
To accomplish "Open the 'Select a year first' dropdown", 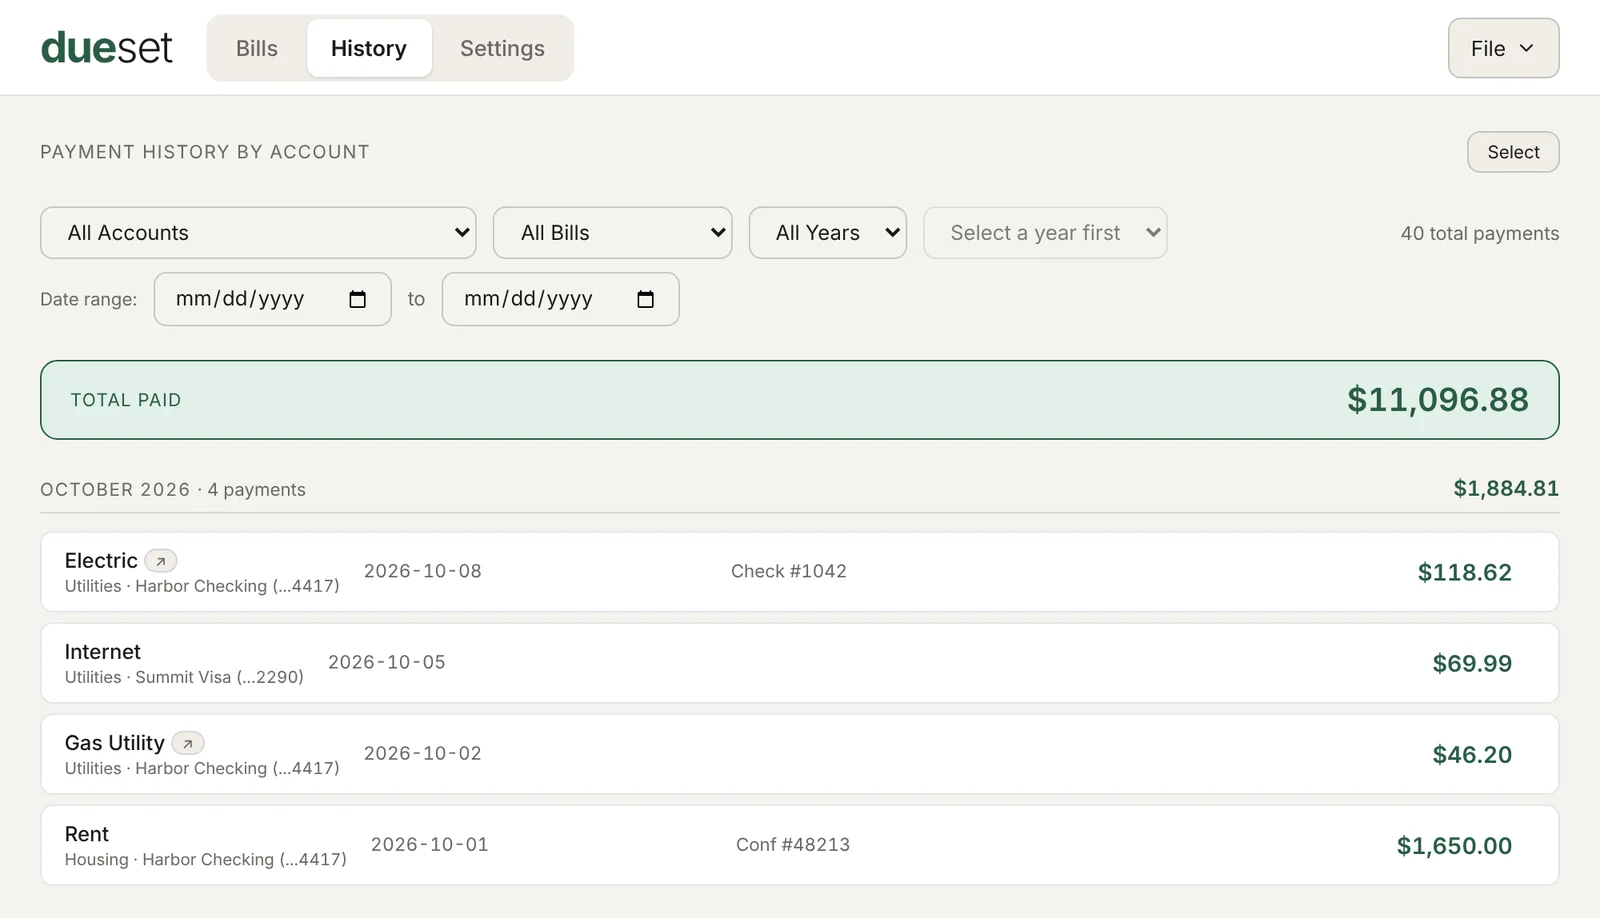I will pos(1045,233).
